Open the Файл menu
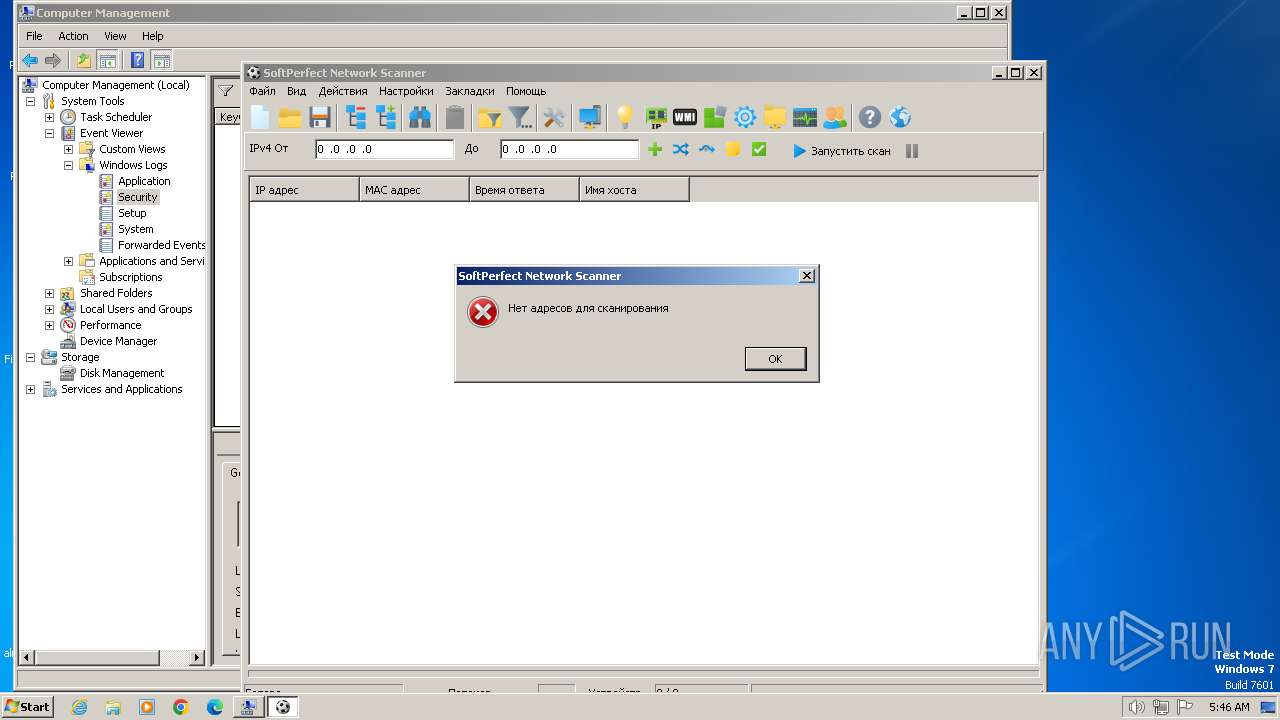This screenshot has height=720, width=1280. point(262,91)
